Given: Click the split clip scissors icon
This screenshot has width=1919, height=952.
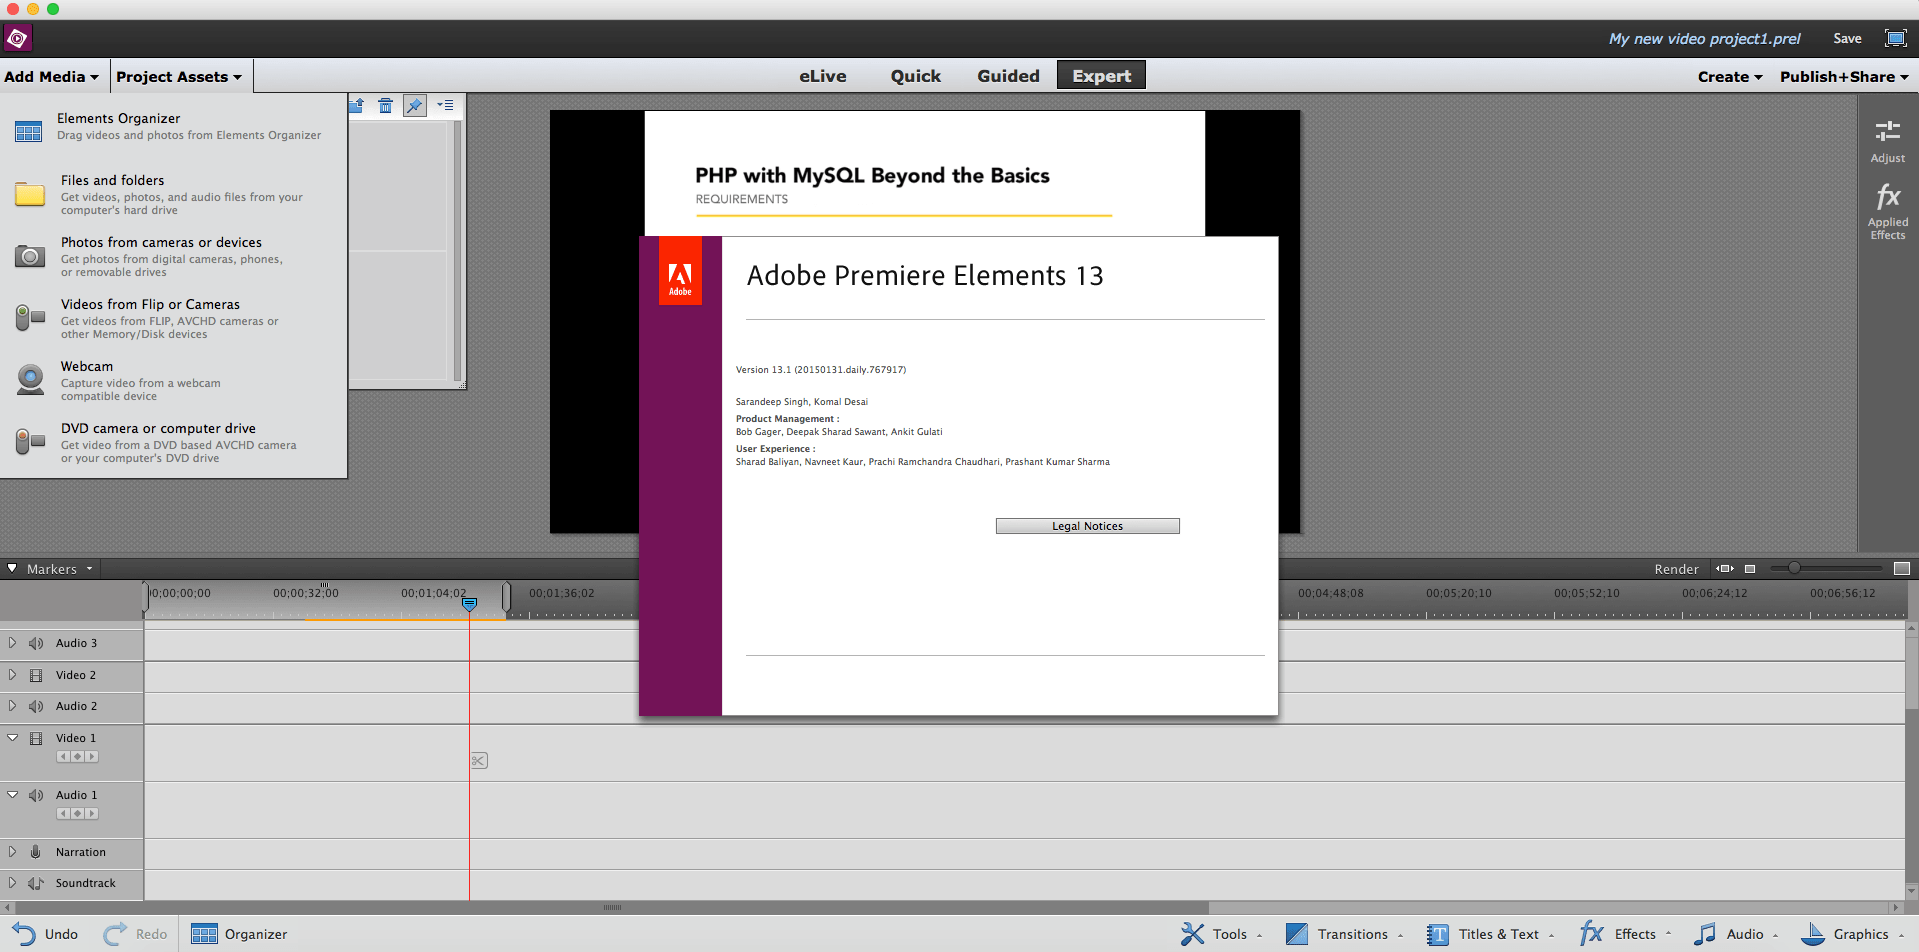Looking at the screenshot, I should [x=479, y=761].
